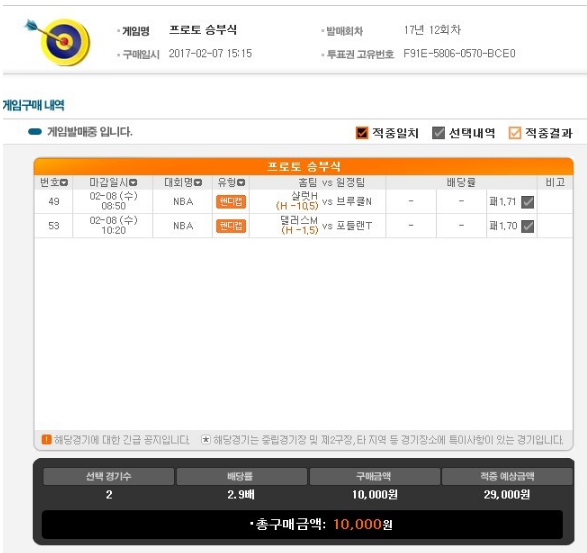Toggle the 적중일치 legend checkbox

pos(362,133)
